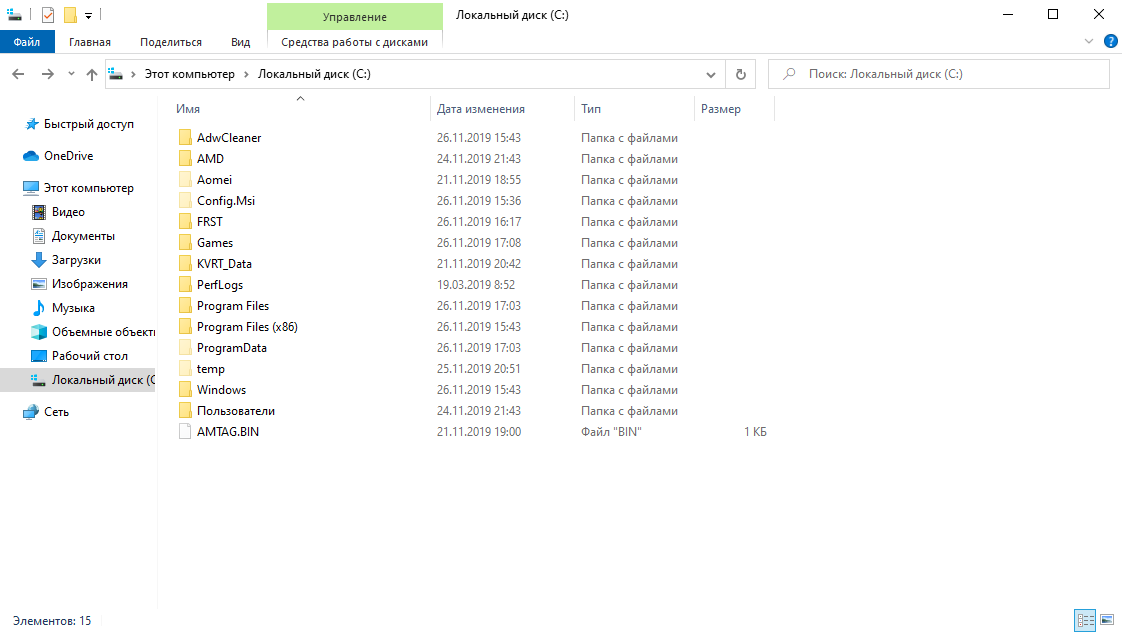Image resolution: width=1123 pixels, height=633 pixels.
Task: Open the AdwCleaner folder icon
Action: pos(185,137)
